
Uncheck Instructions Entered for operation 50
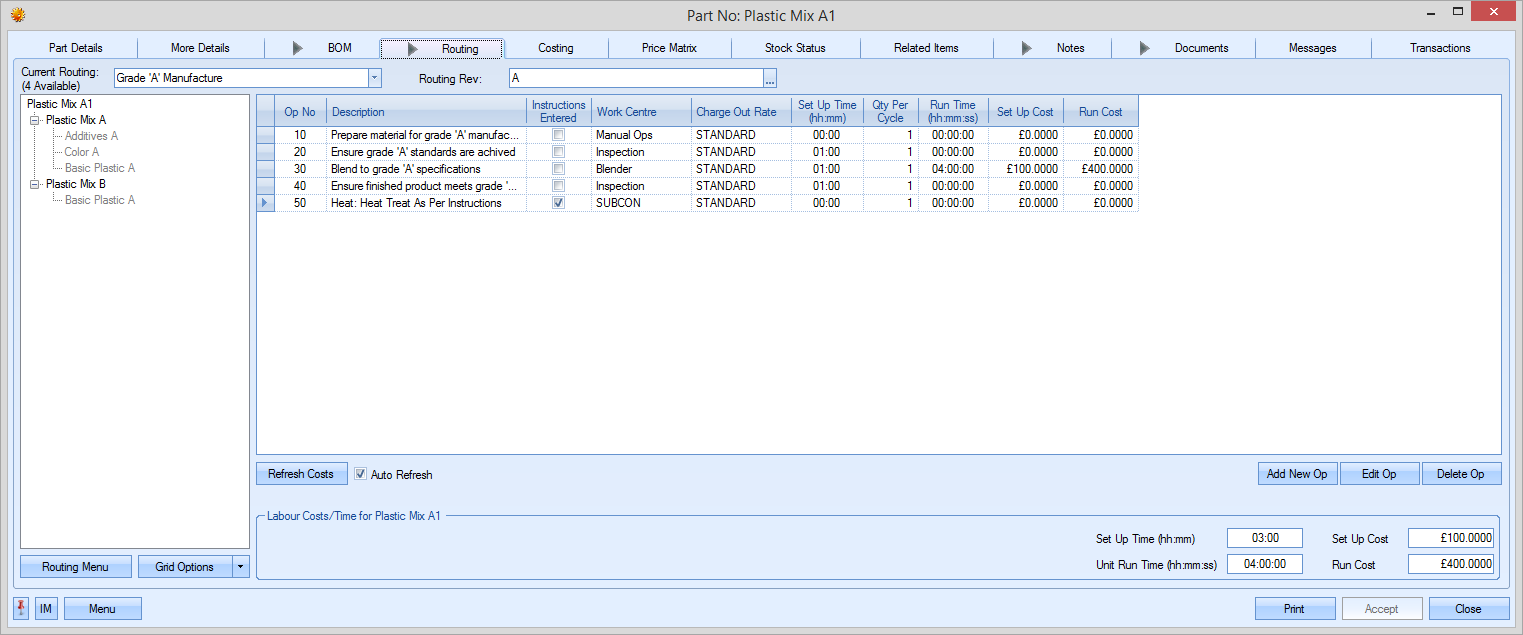[x=558, y=203]
